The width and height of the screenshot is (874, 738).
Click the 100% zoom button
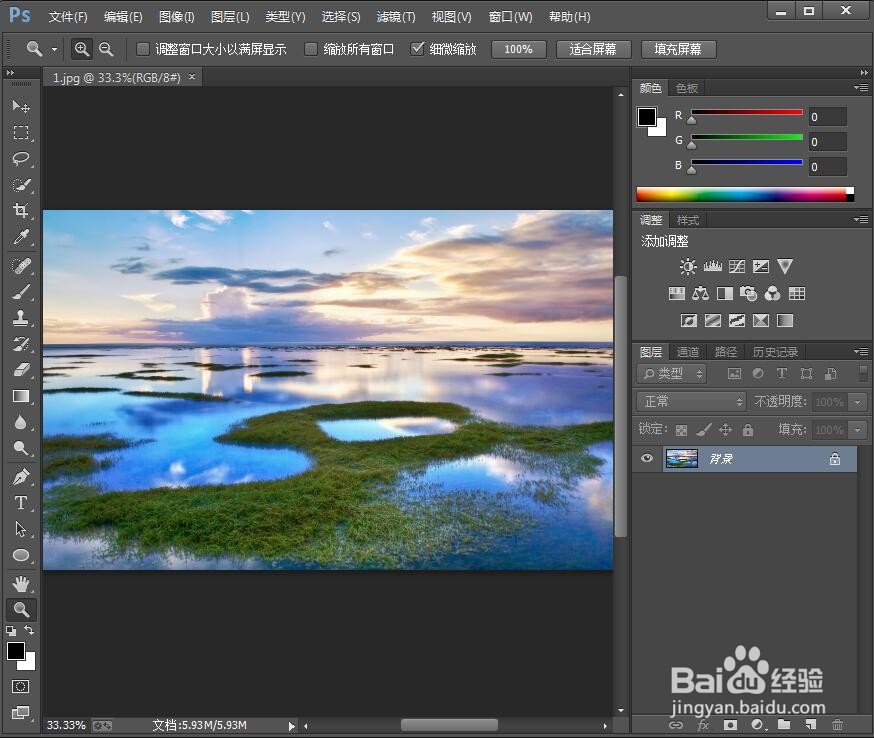click(x=518, y=49)
